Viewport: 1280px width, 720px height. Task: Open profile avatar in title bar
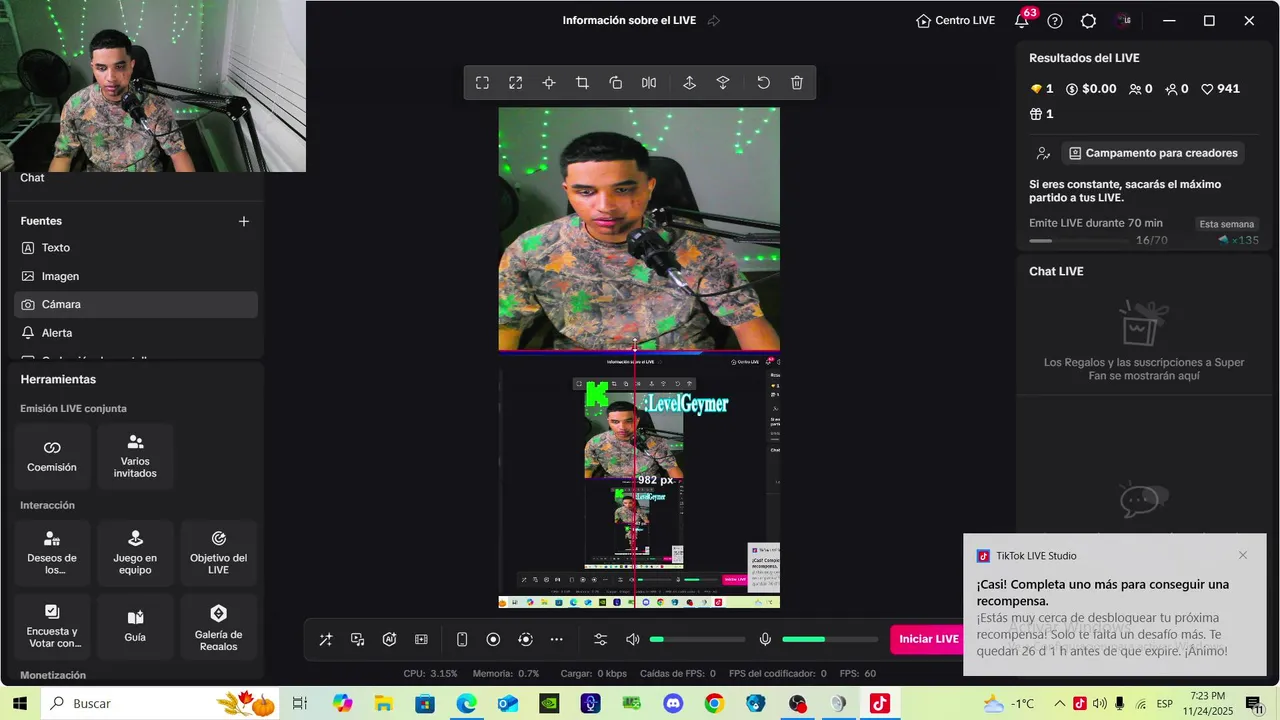pos(1125,21)
